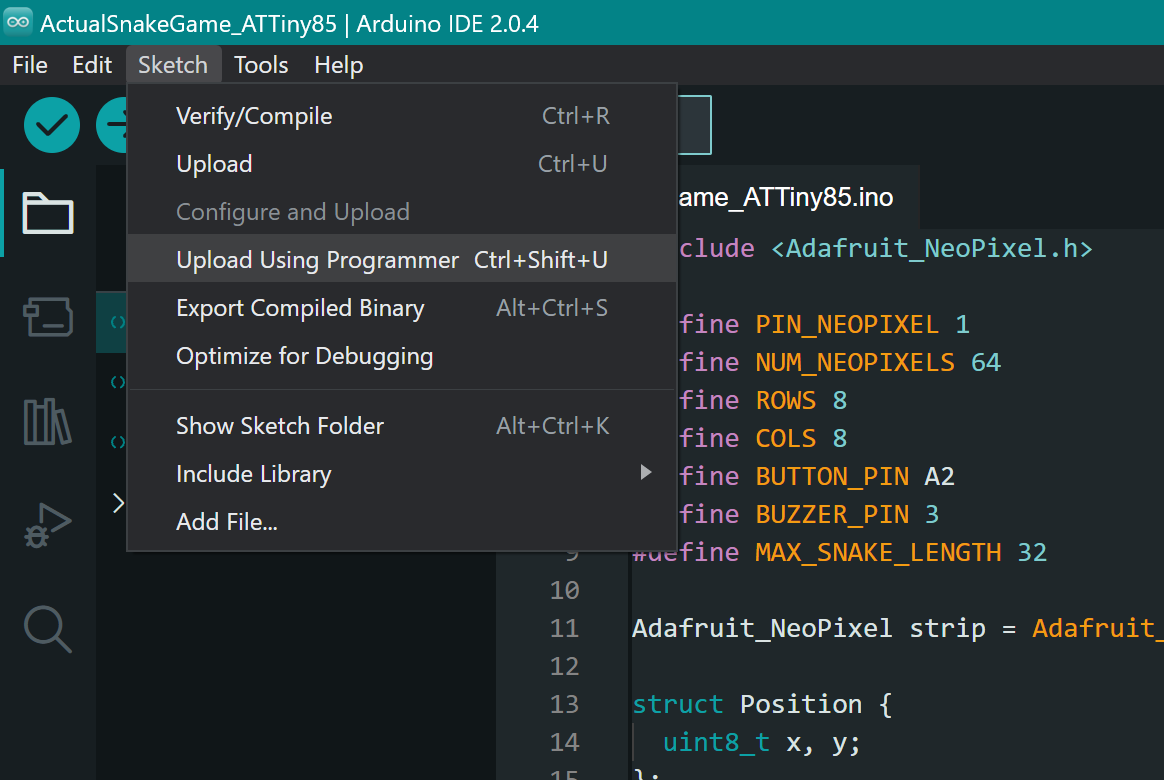
Task: Click the Arduino logo in title bar
Action: 18,22
